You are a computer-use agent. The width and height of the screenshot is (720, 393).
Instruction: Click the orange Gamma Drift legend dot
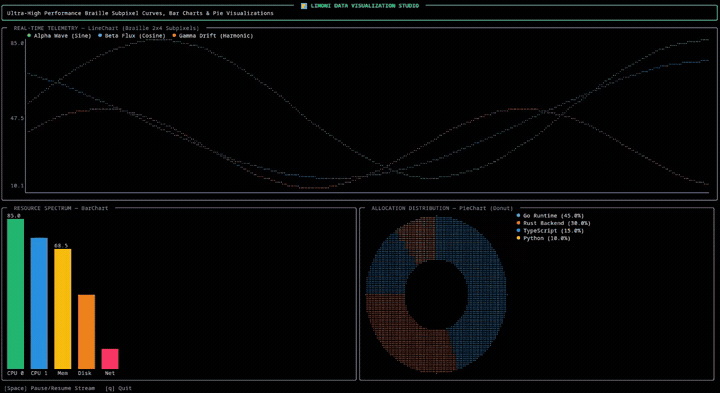[174, 35]
